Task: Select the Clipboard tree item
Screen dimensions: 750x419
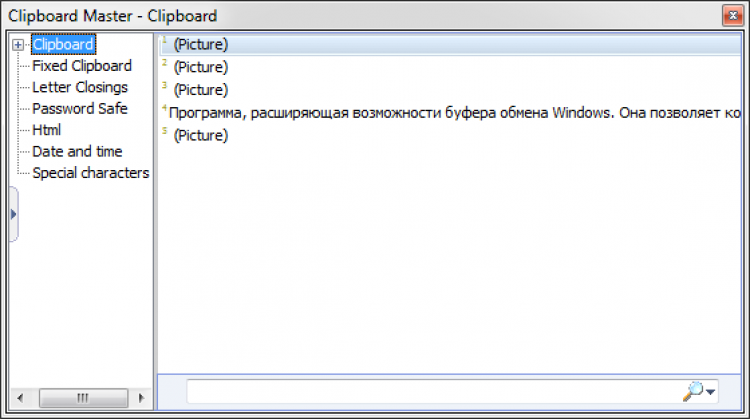Action: [x=63, y=44]
